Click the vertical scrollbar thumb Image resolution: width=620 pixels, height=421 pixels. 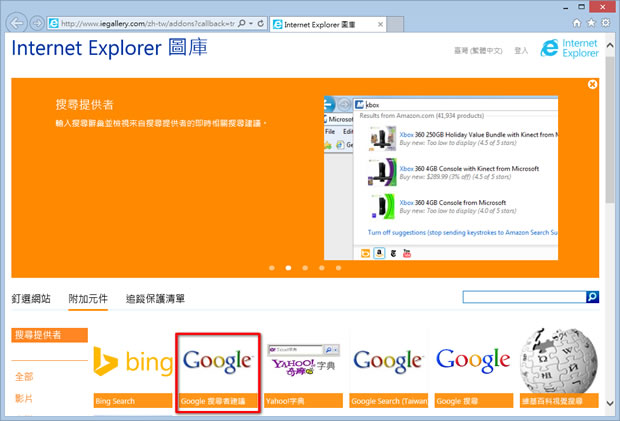point(610,129)
